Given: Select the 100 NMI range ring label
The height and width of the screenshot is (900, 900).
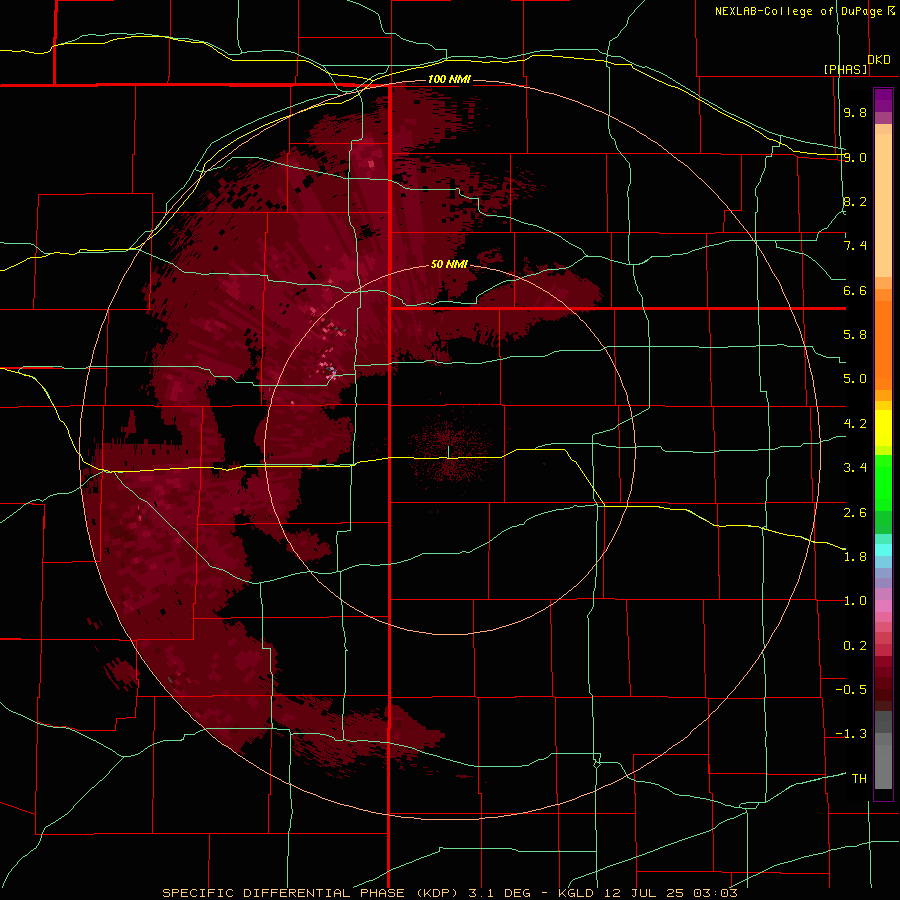Looking at the screenshot, I should (449, 79).
